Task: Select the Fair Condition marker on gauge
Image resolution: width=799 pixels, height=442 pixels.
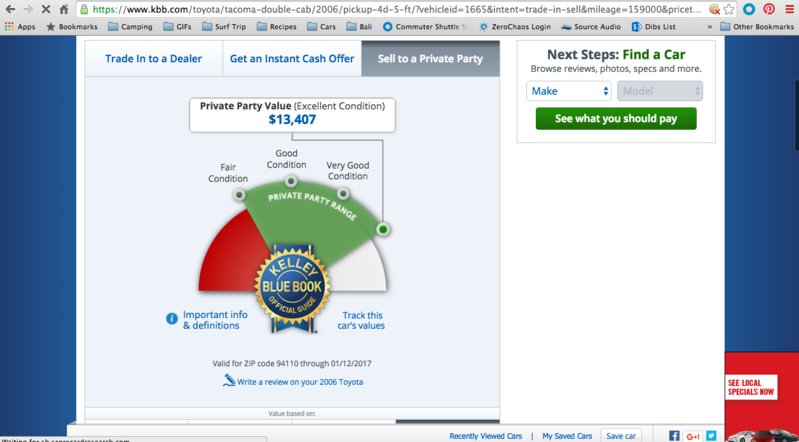Action: click(238, 194)
